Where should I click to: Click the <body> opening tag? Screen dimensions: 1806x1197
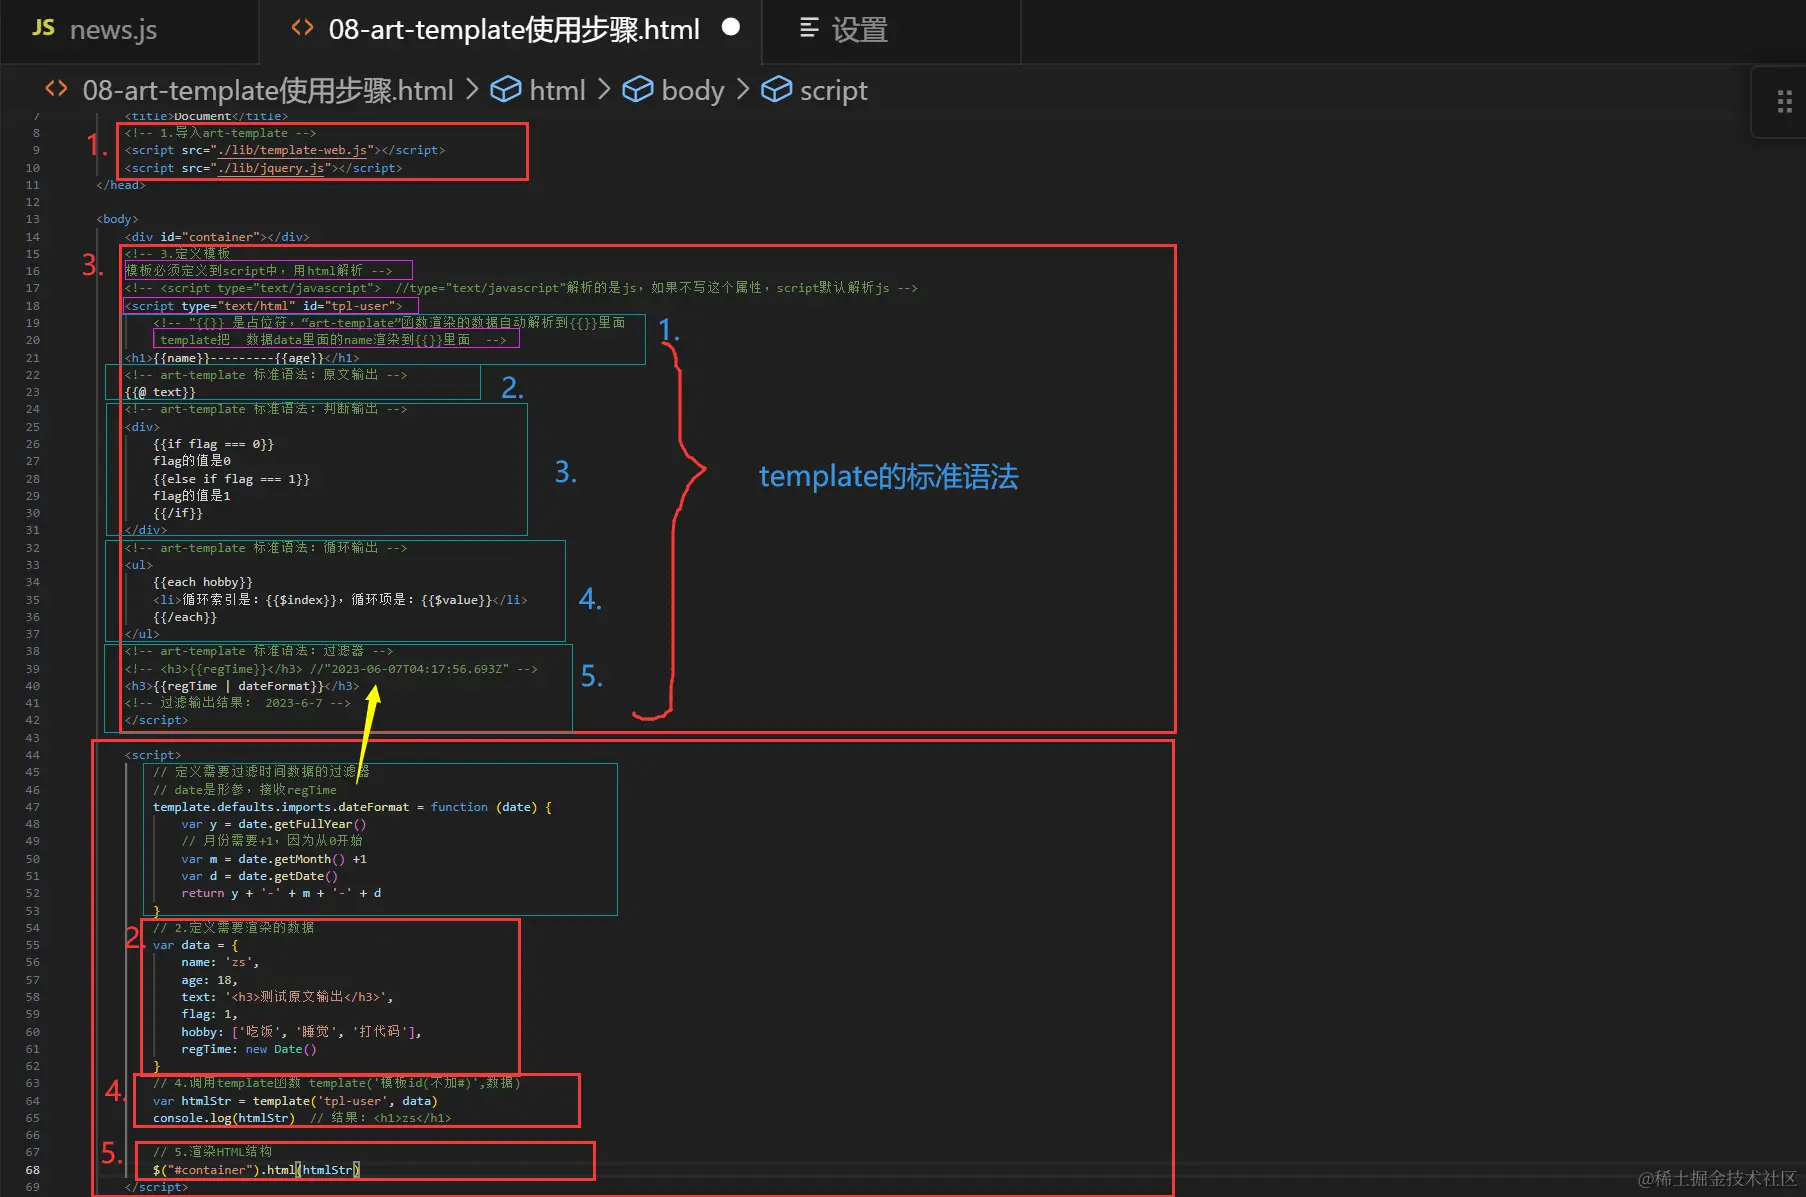[118, 219]
